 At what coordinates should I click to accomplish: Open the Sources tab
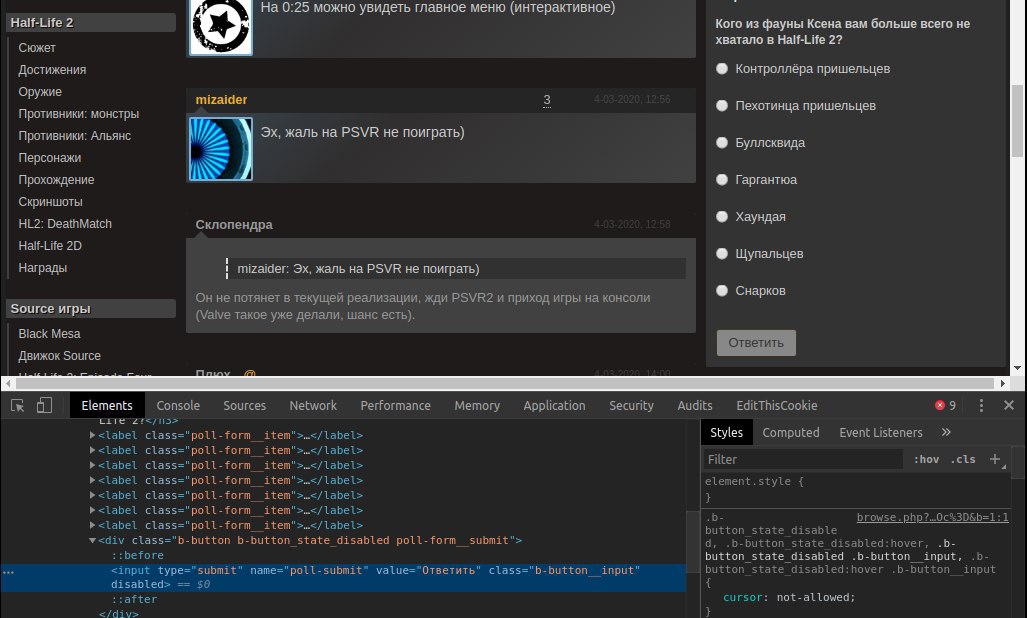pyautogui.click(x=244, y=406)
